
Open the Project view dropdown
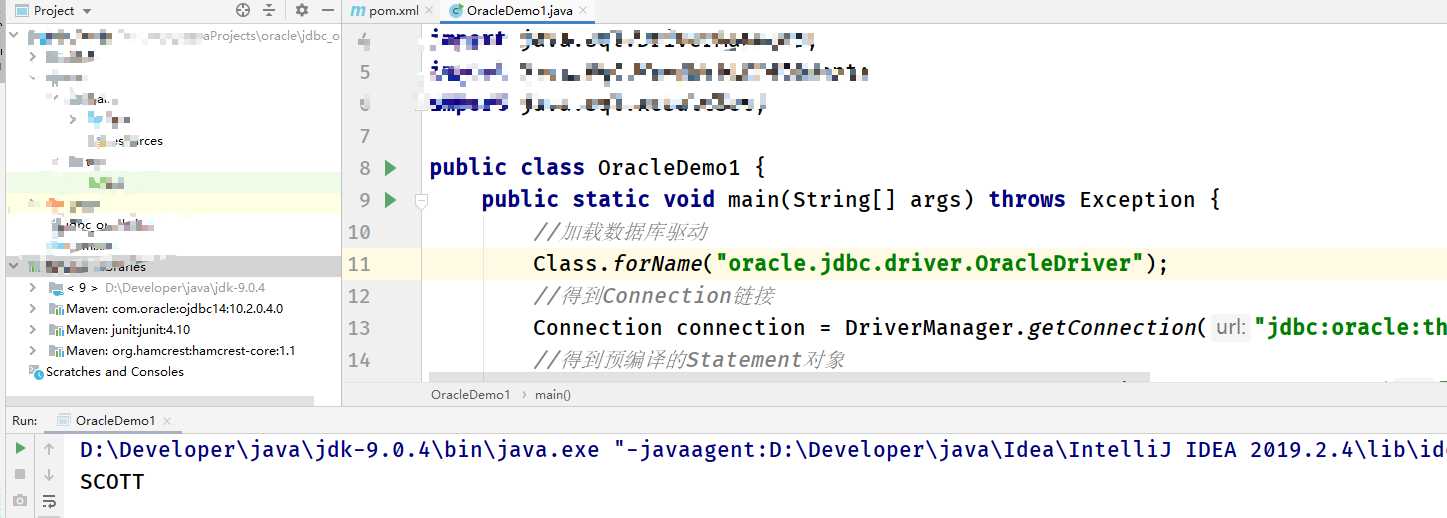pyautogui.click(x=86, y=11)
